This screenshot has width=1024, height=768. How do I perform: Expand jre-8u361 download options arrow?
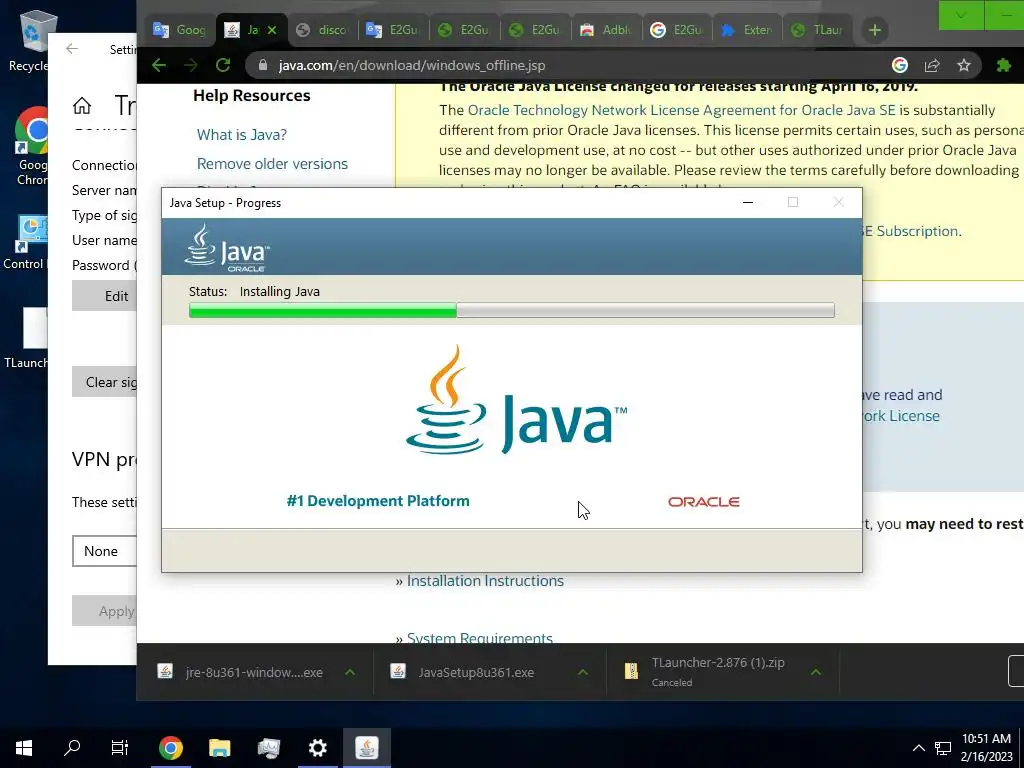(350, 672)
